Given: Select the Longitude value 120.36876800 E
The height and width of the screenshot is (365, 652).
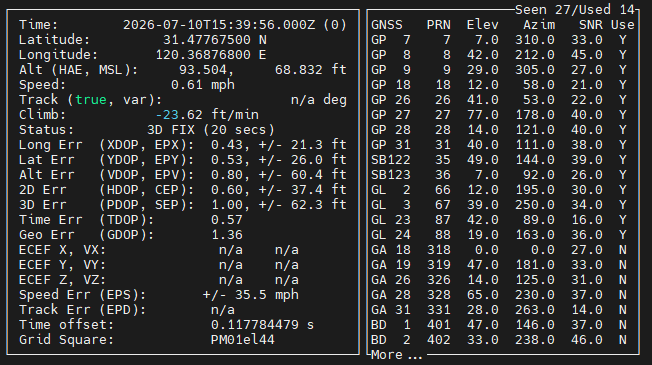Looking at the screenshot, I should (210, 55).
